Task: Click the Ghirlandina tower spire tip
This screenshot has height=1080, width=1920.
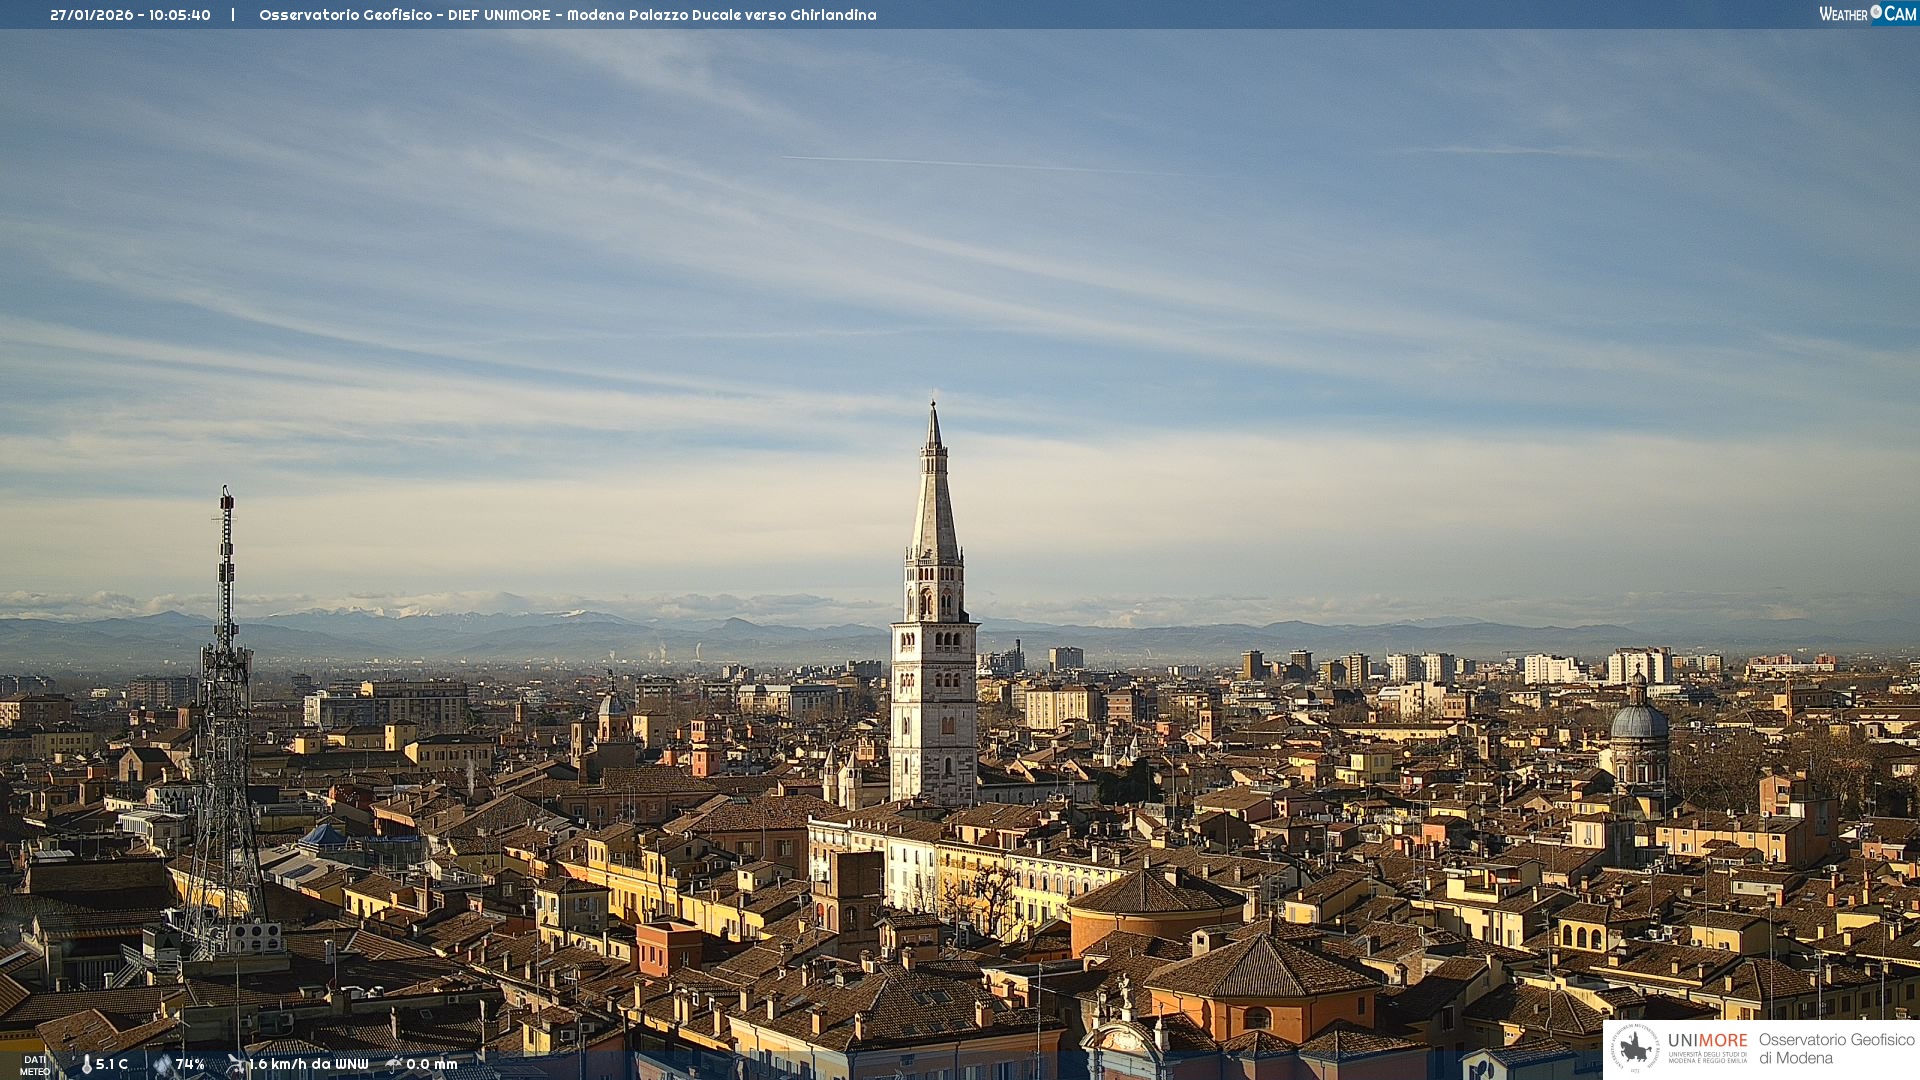Action: [934, 405]
